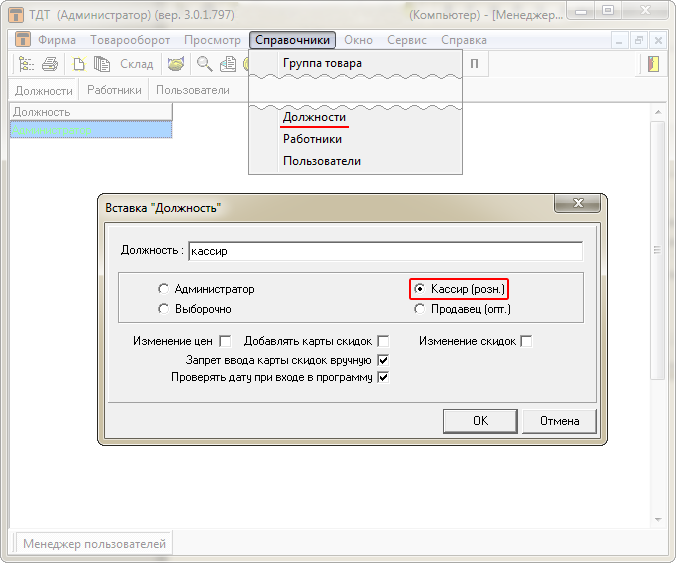Click the document report icon beside magnifier
The height and width of the screenshot is (563, 676).
[x=227, y=64]
